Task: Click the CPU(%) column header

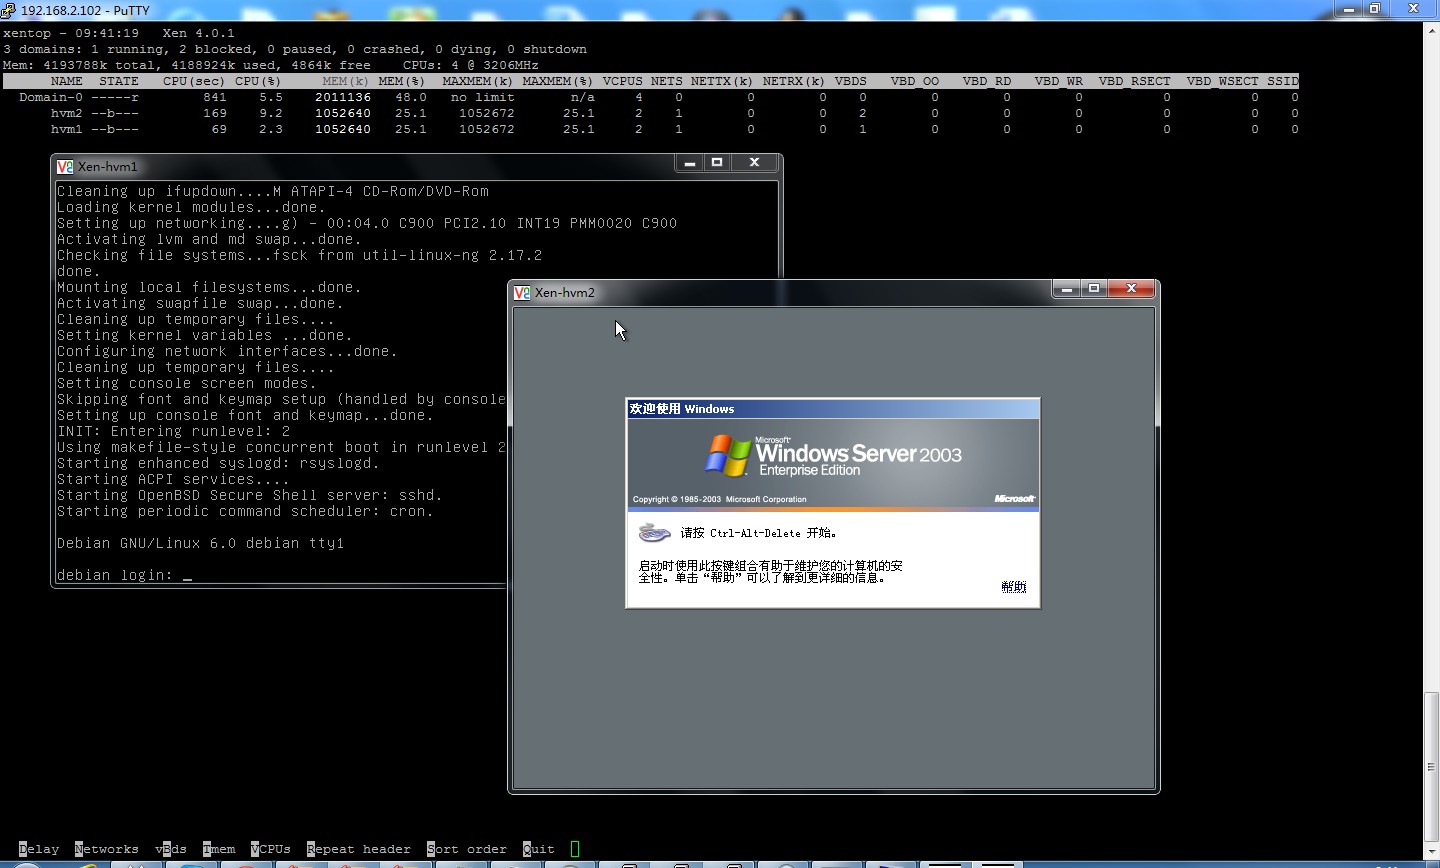Action: [259, 81]
